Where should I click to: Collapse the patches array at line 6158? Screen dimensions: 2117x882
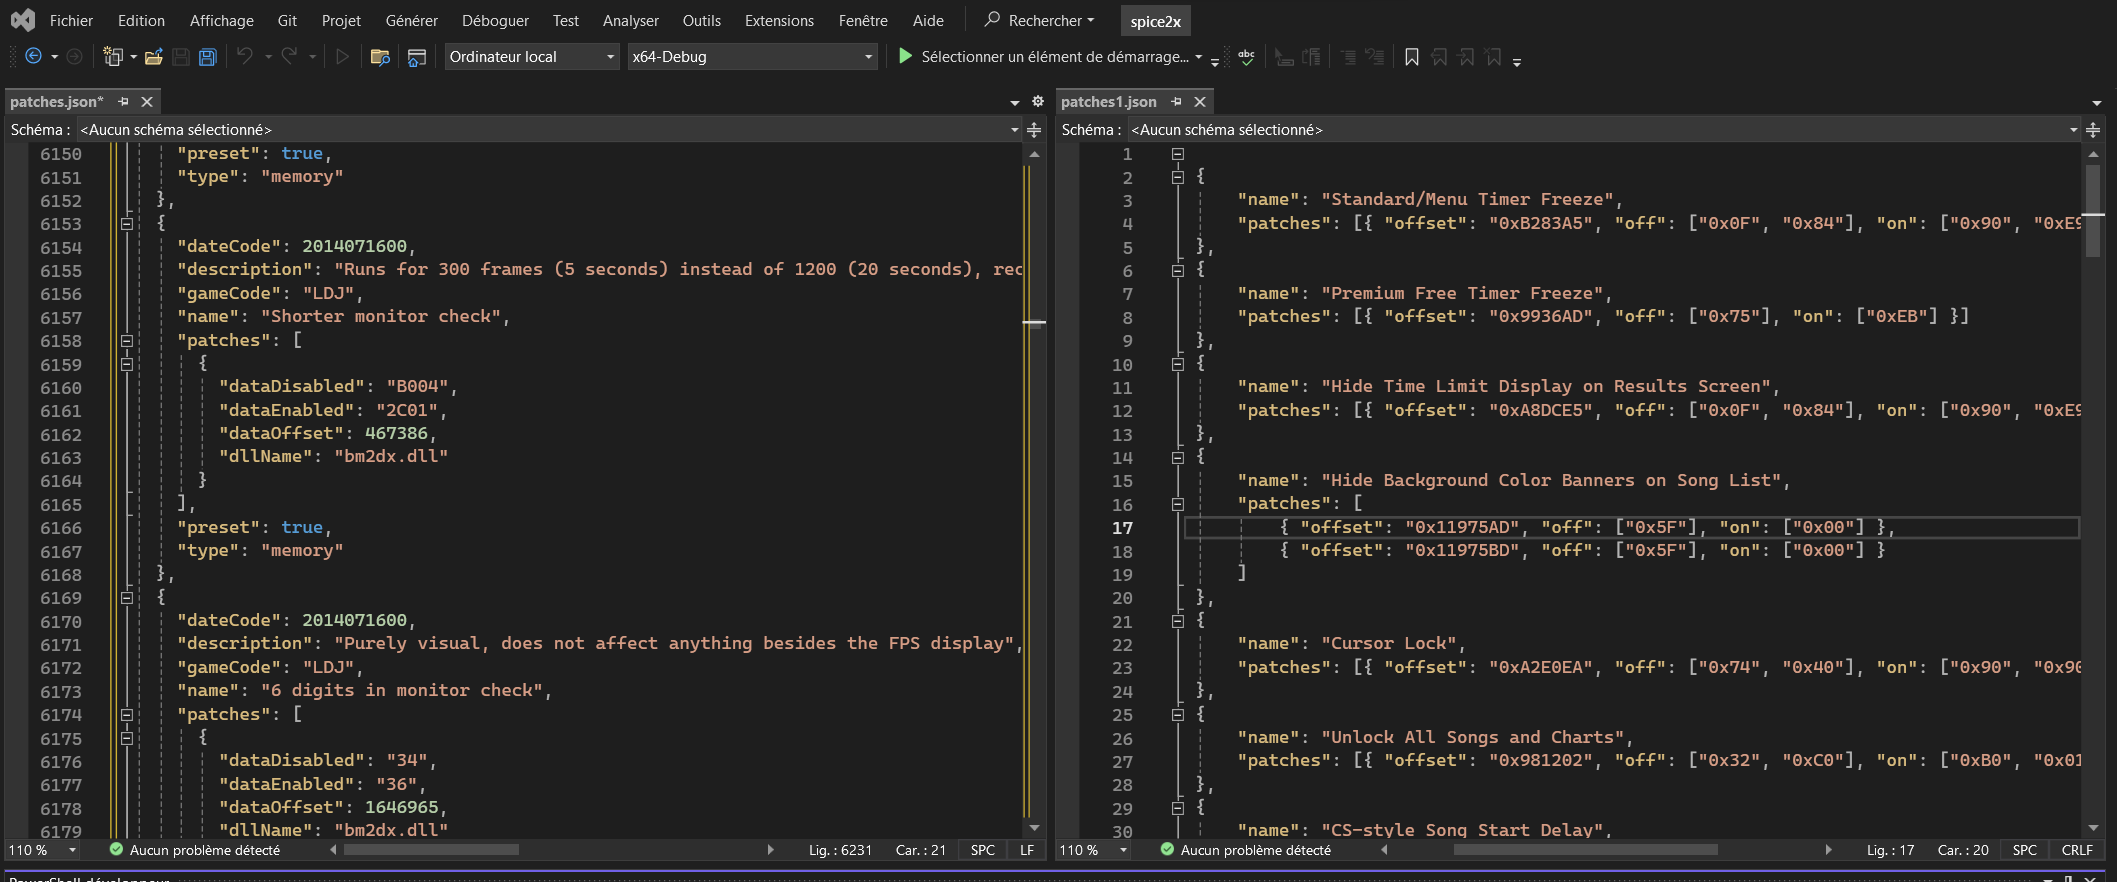(x=127, y=341)
